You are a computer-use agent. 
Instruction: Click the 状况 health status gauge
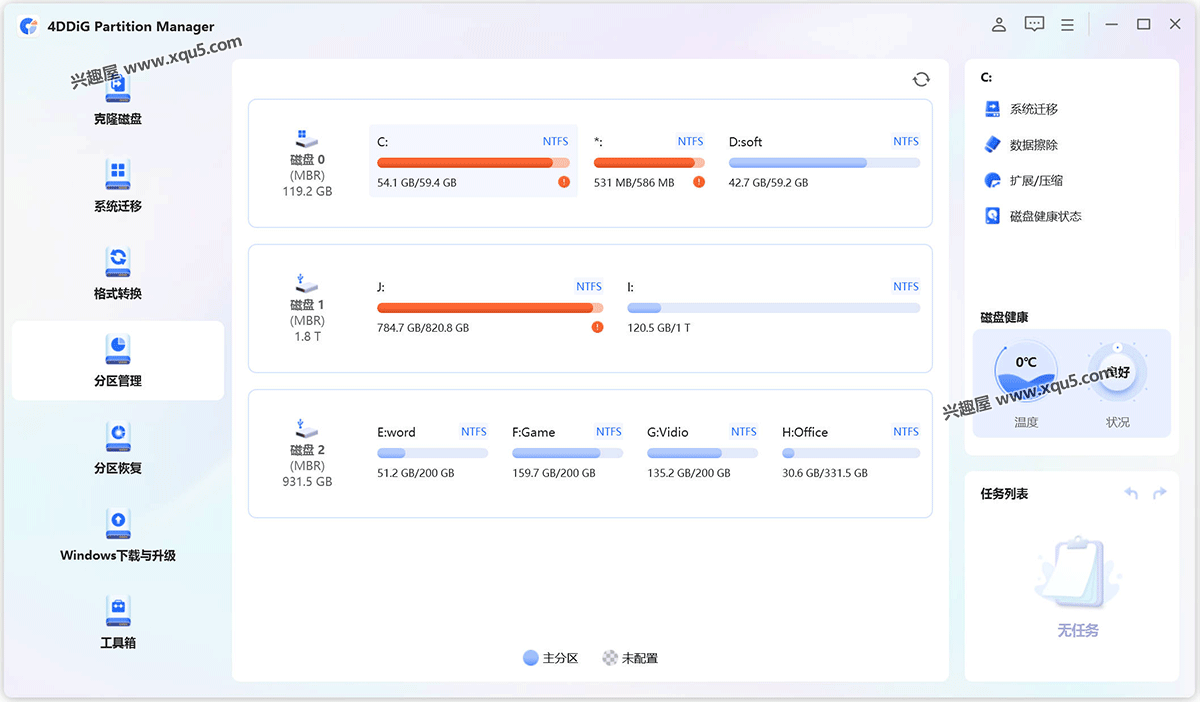pos(1118,372)
